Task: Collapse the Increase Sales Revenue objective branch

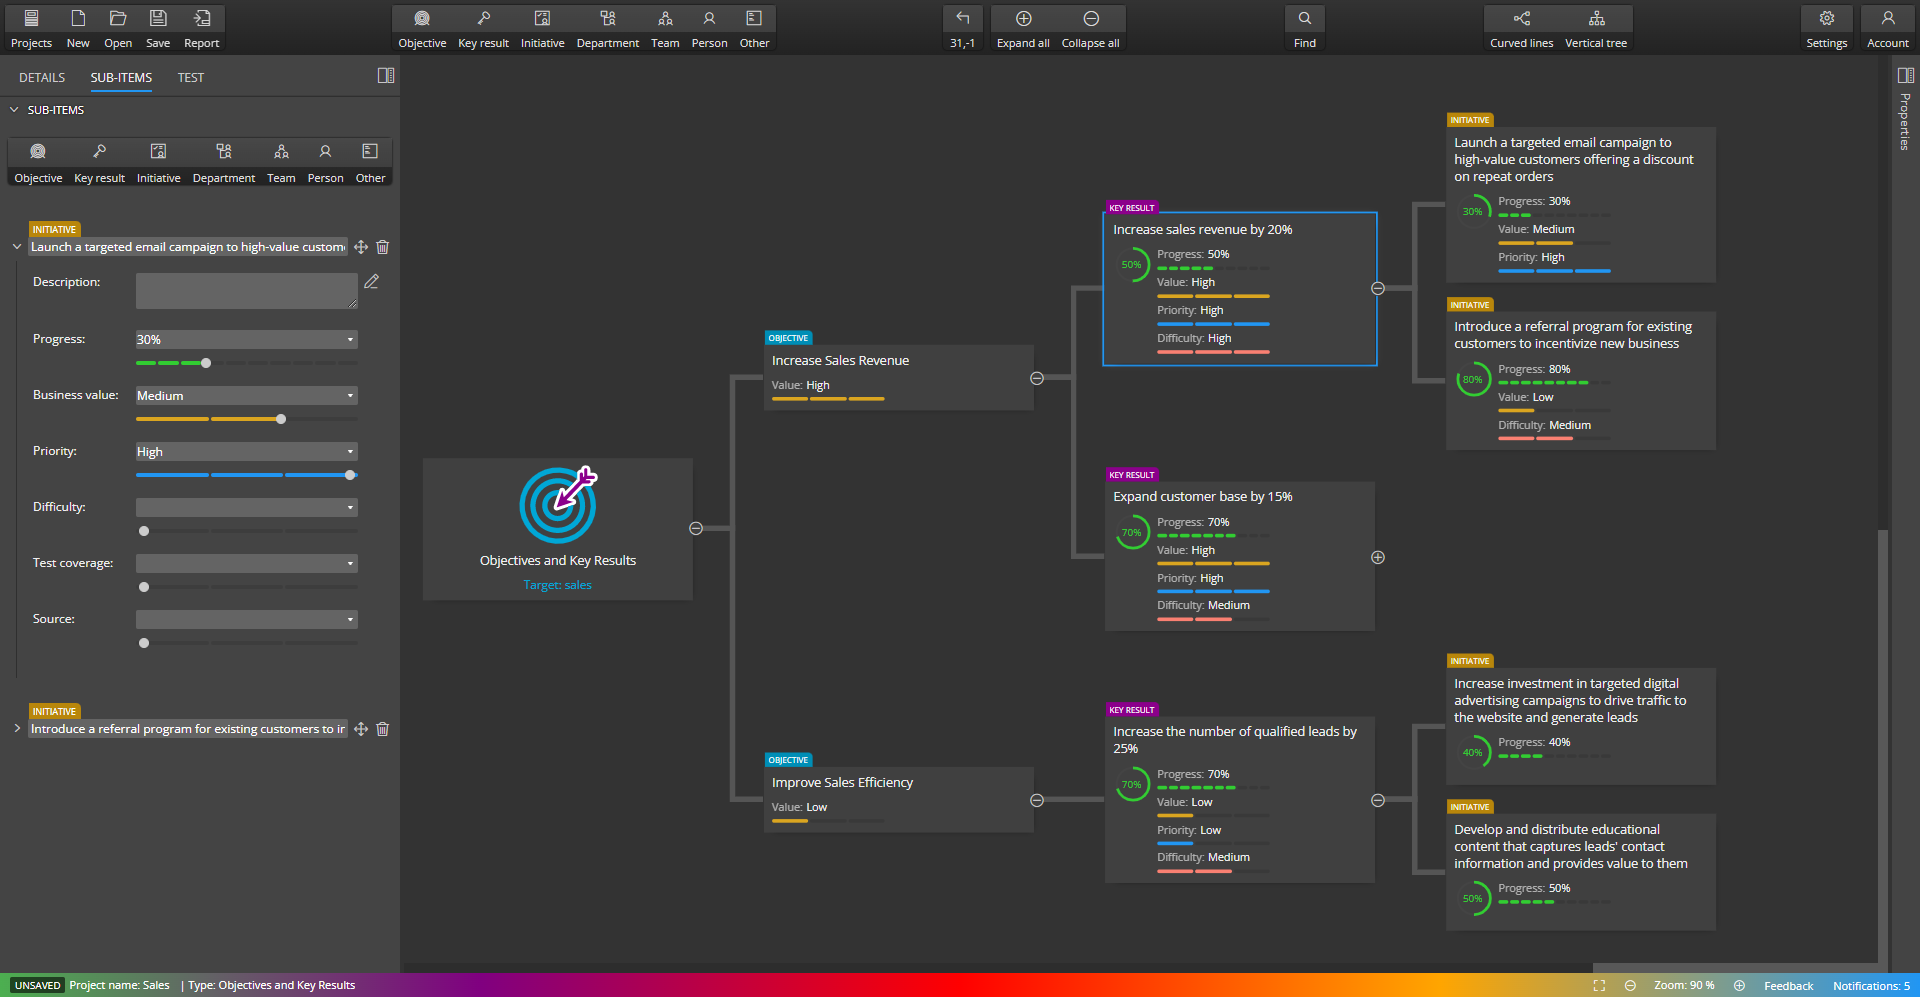Action: [1037, 378]
